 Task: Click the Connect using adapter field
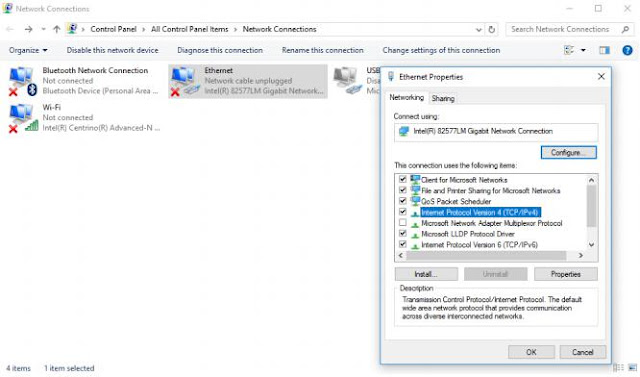(496, 132)
